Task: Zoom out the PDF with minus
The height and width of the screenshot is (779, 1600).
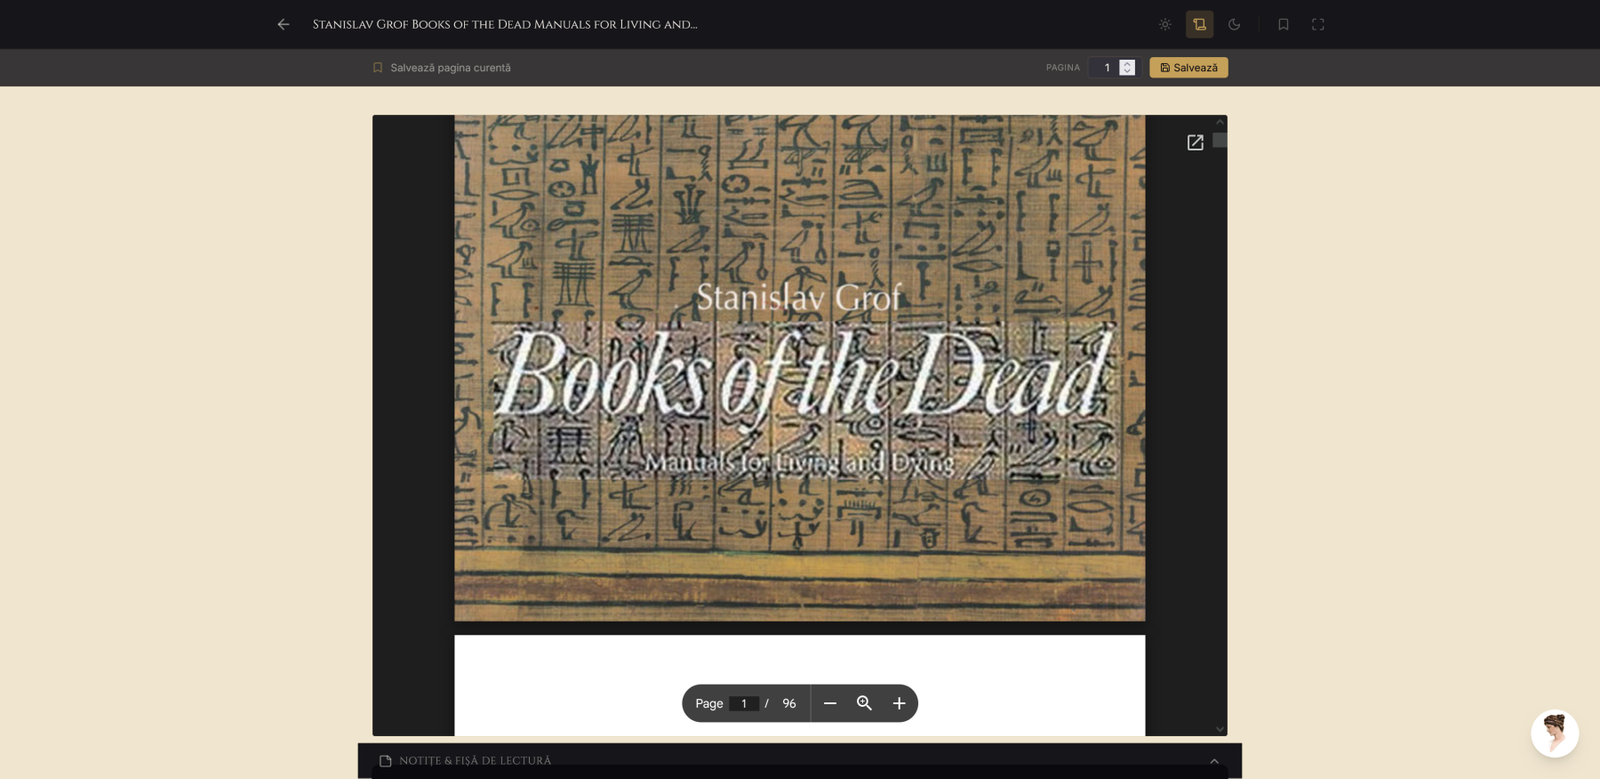Action: pos(830,703)
